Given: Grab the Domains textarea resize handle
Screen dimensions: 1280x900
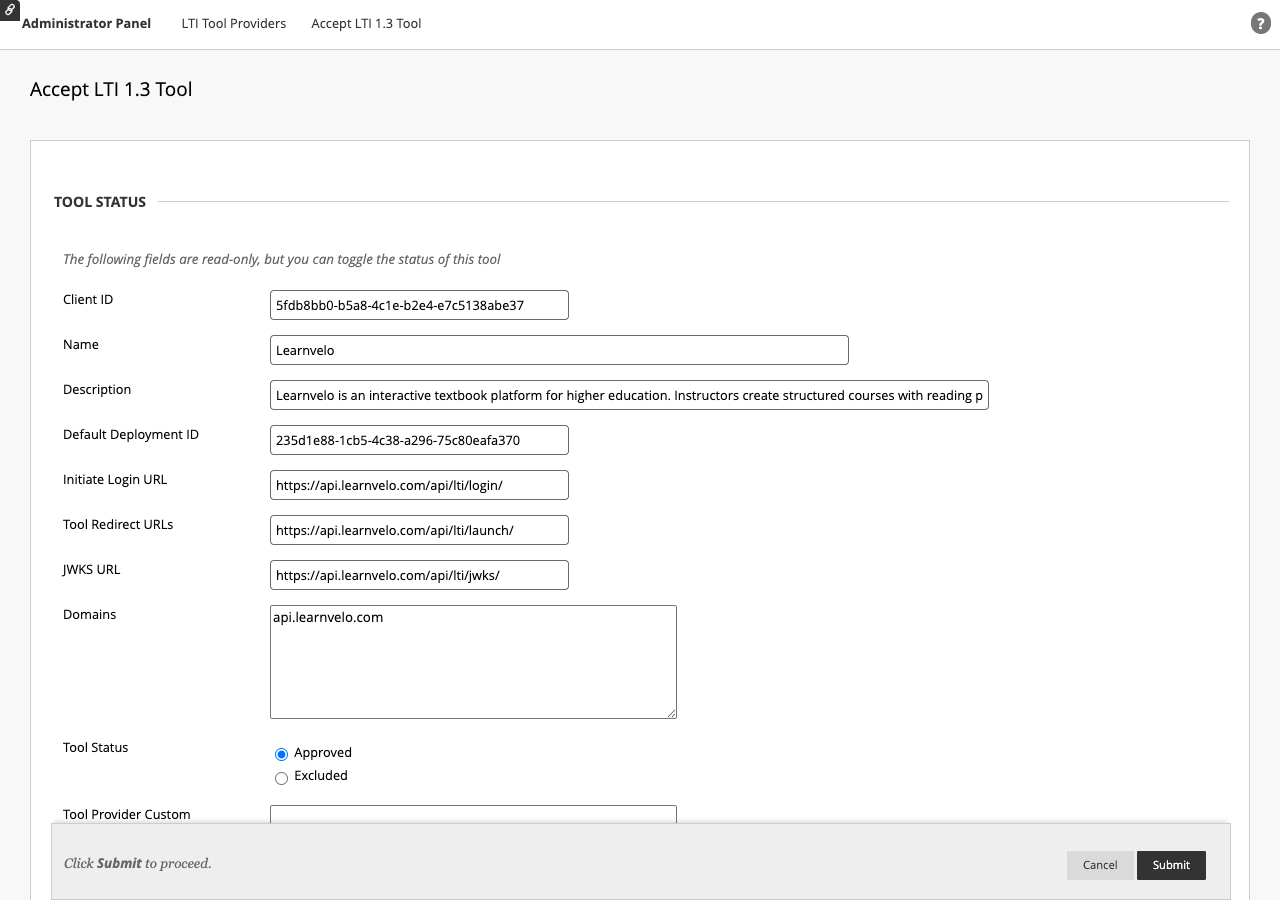Looking at the screenshot, I should pyautogui.click(x=671, y=712).
